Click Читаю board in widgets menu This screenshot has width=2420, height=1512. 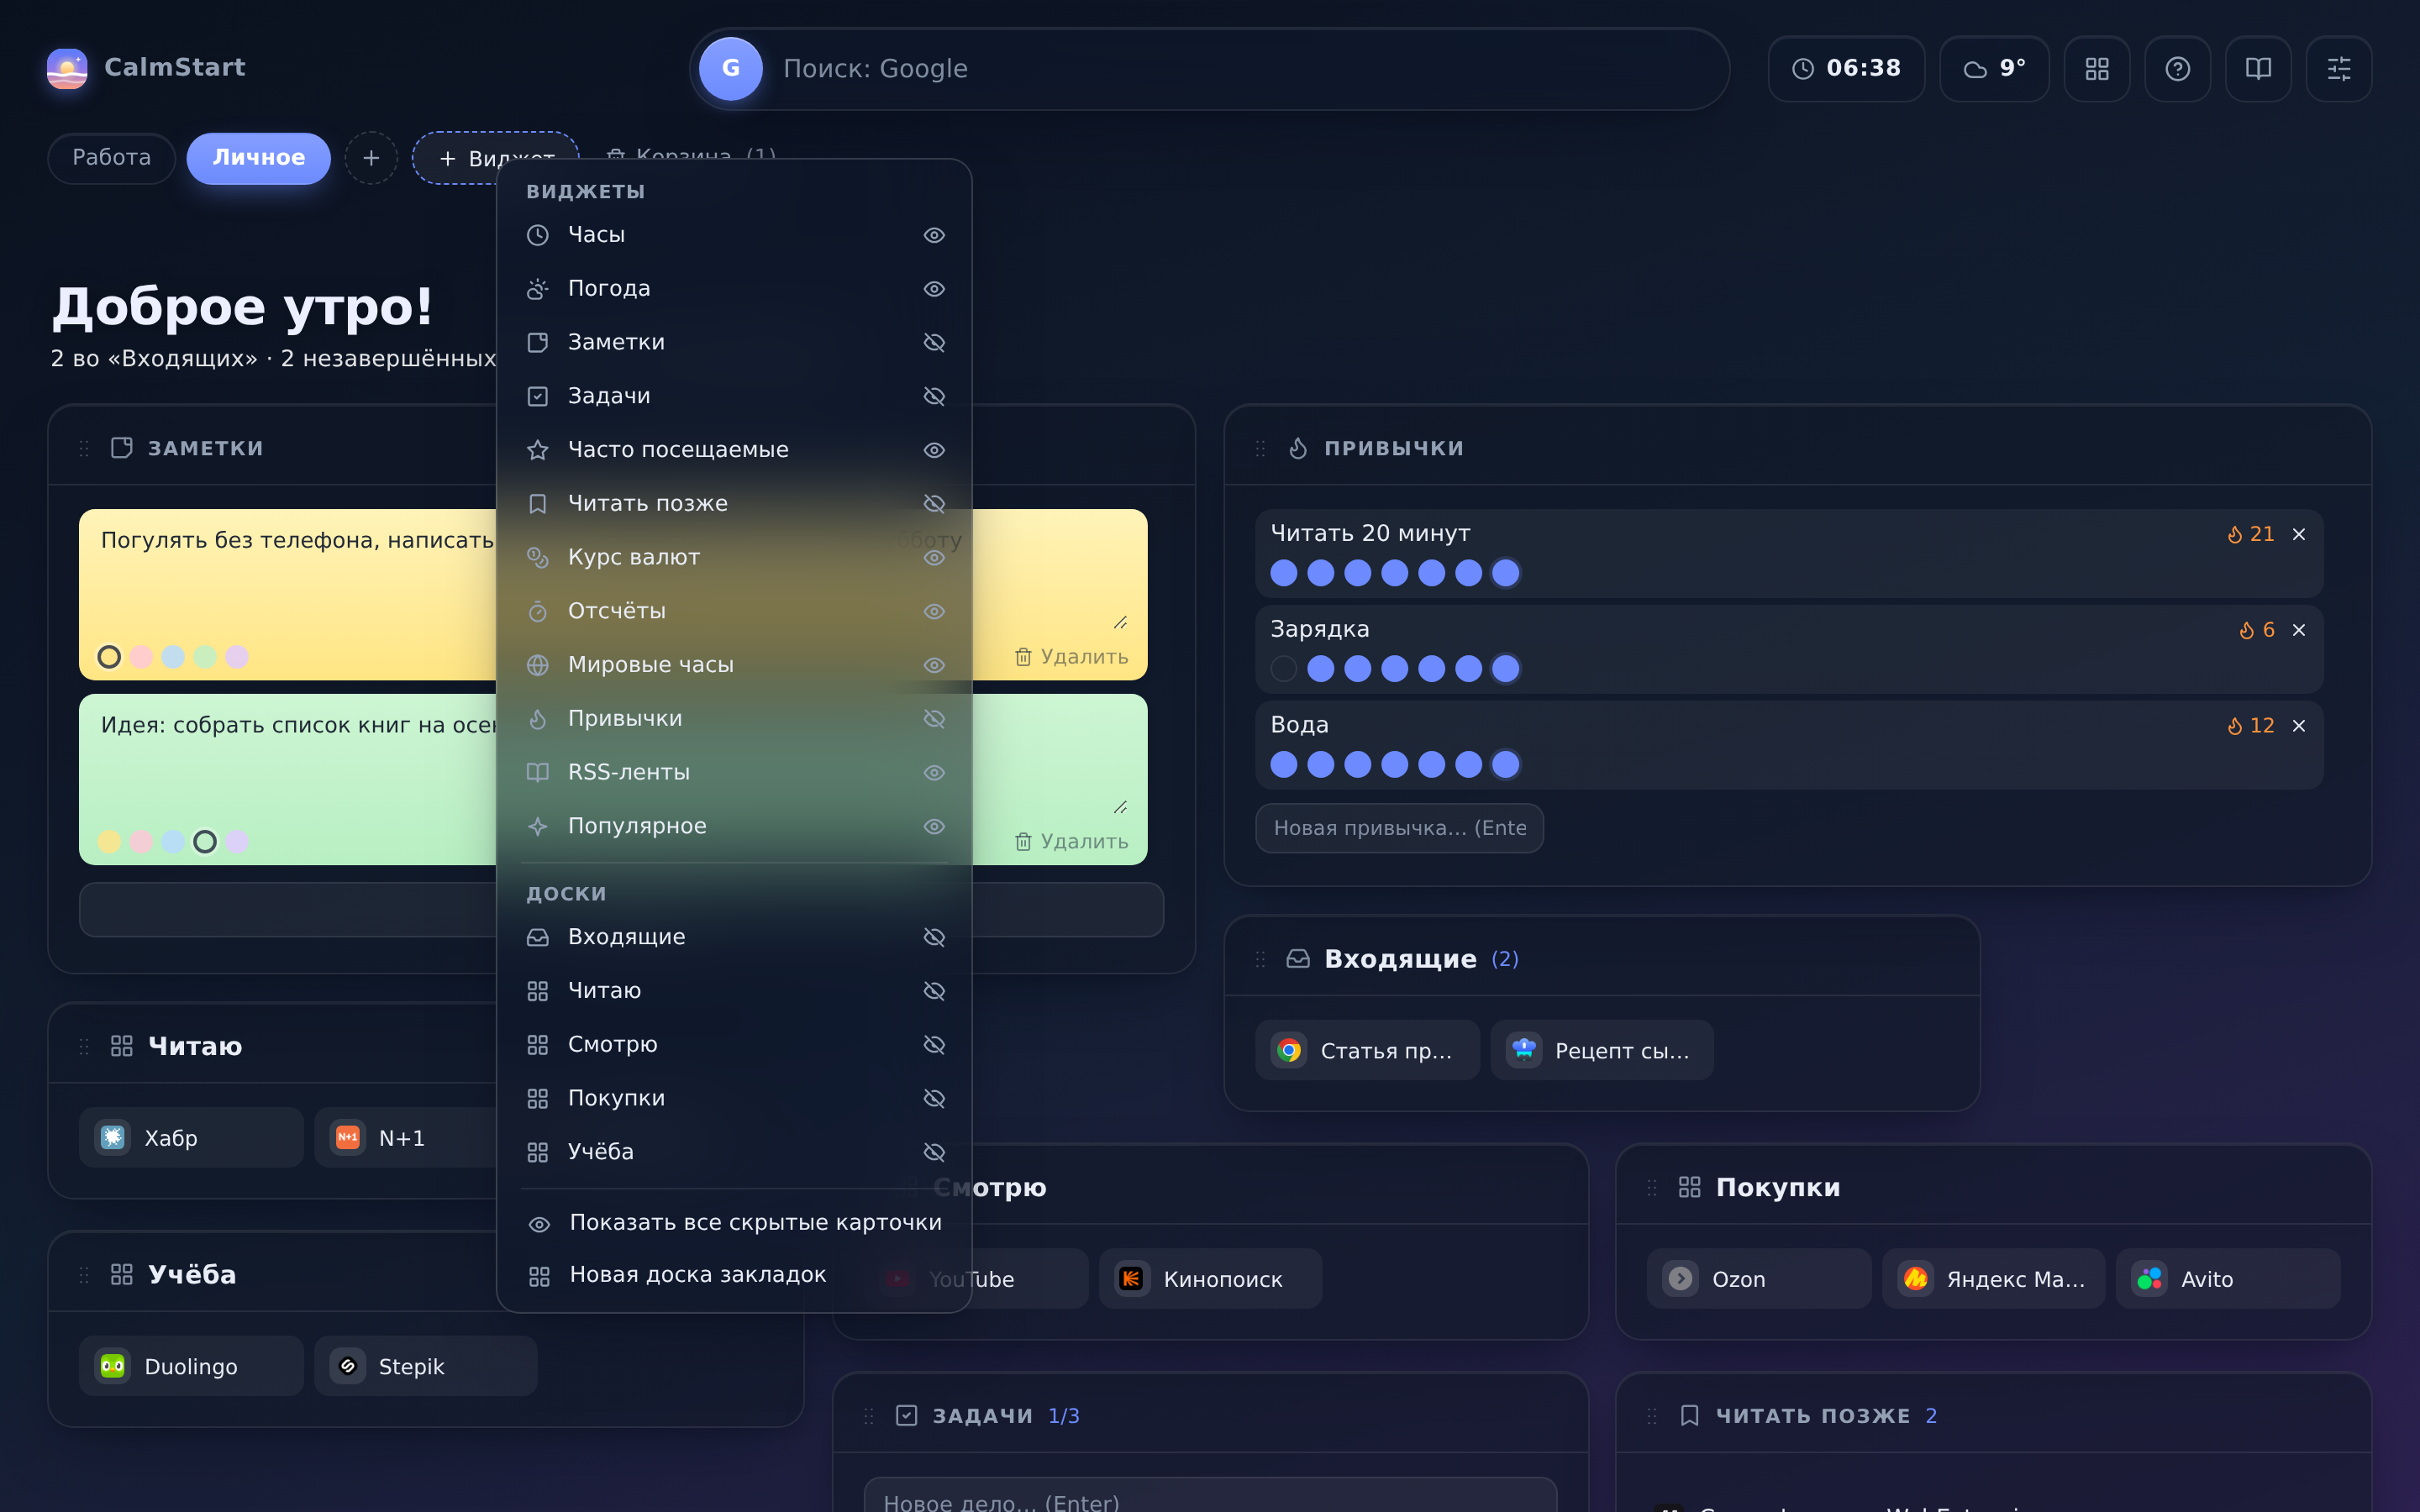tap(734, 991)
